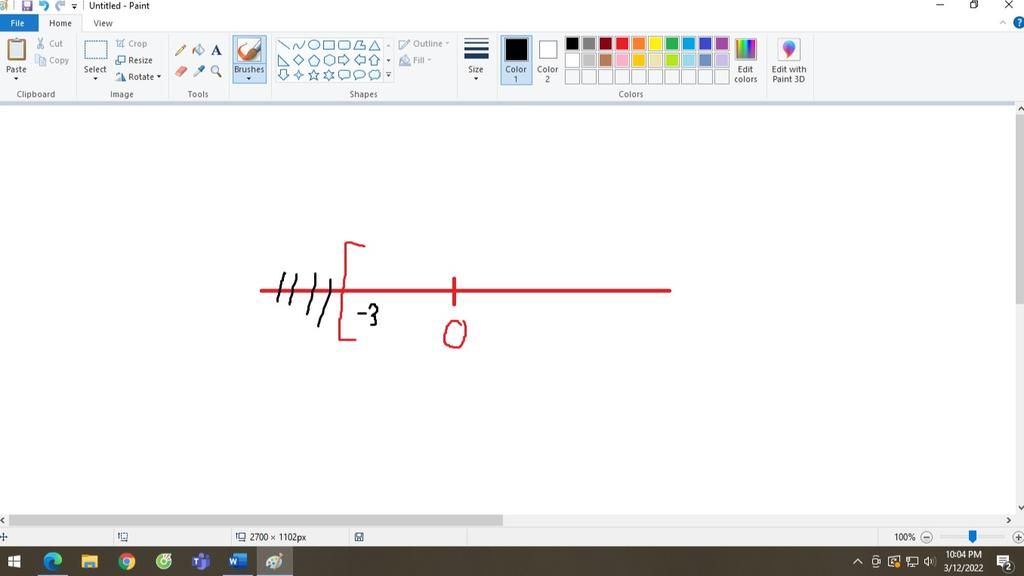The width and height of the screenshot is (1024, 576).
Task: Choose the Oval shape
Action: tap(313, 45)
